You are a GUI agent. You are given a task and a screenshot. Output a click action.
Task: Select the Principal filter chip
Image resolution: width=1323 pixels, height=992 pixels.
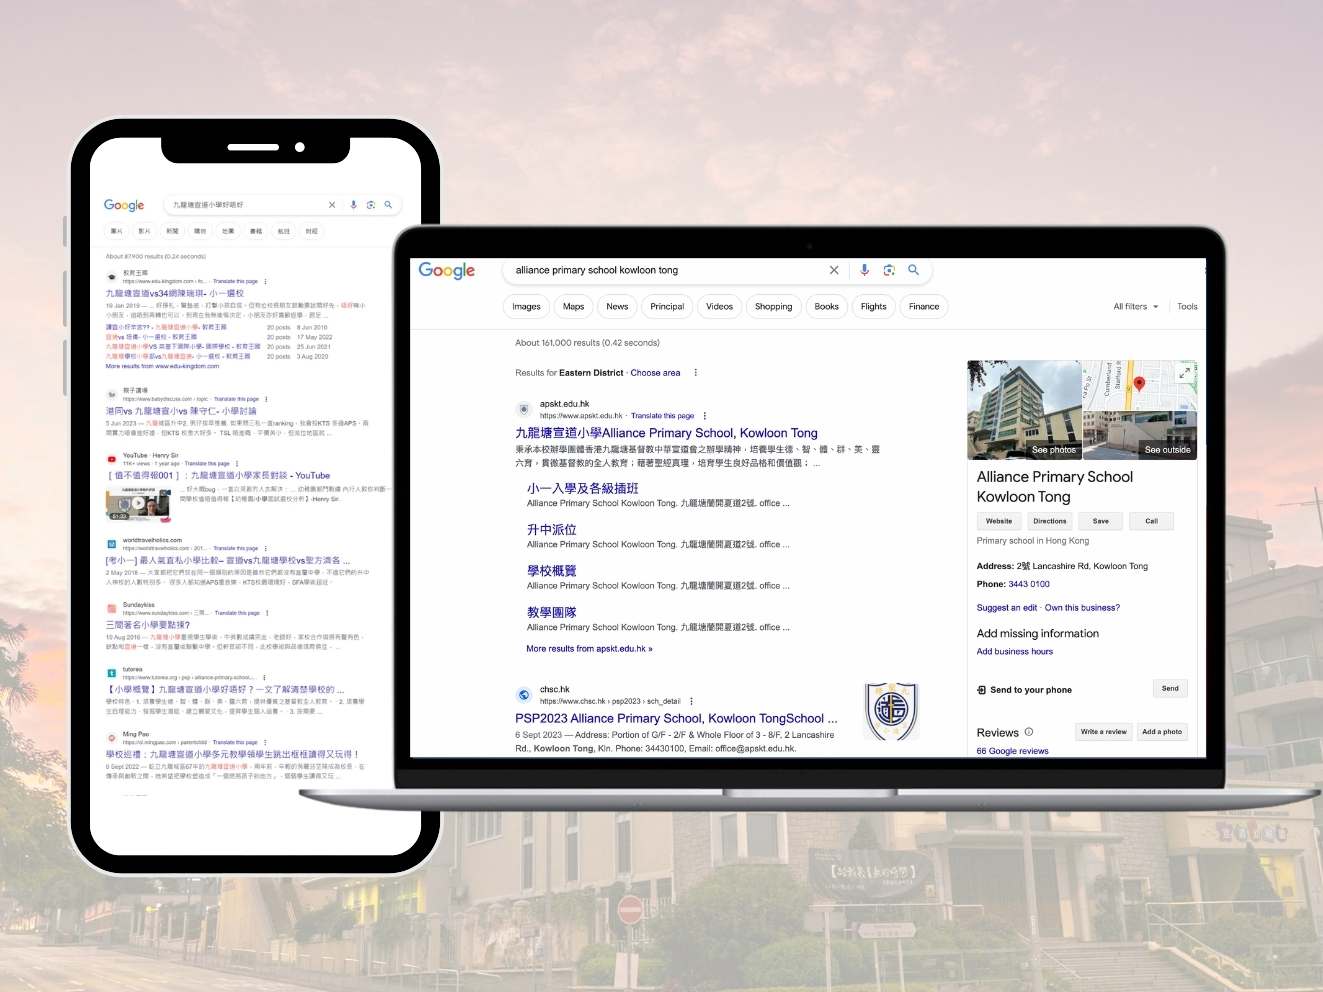coord(667,307)
